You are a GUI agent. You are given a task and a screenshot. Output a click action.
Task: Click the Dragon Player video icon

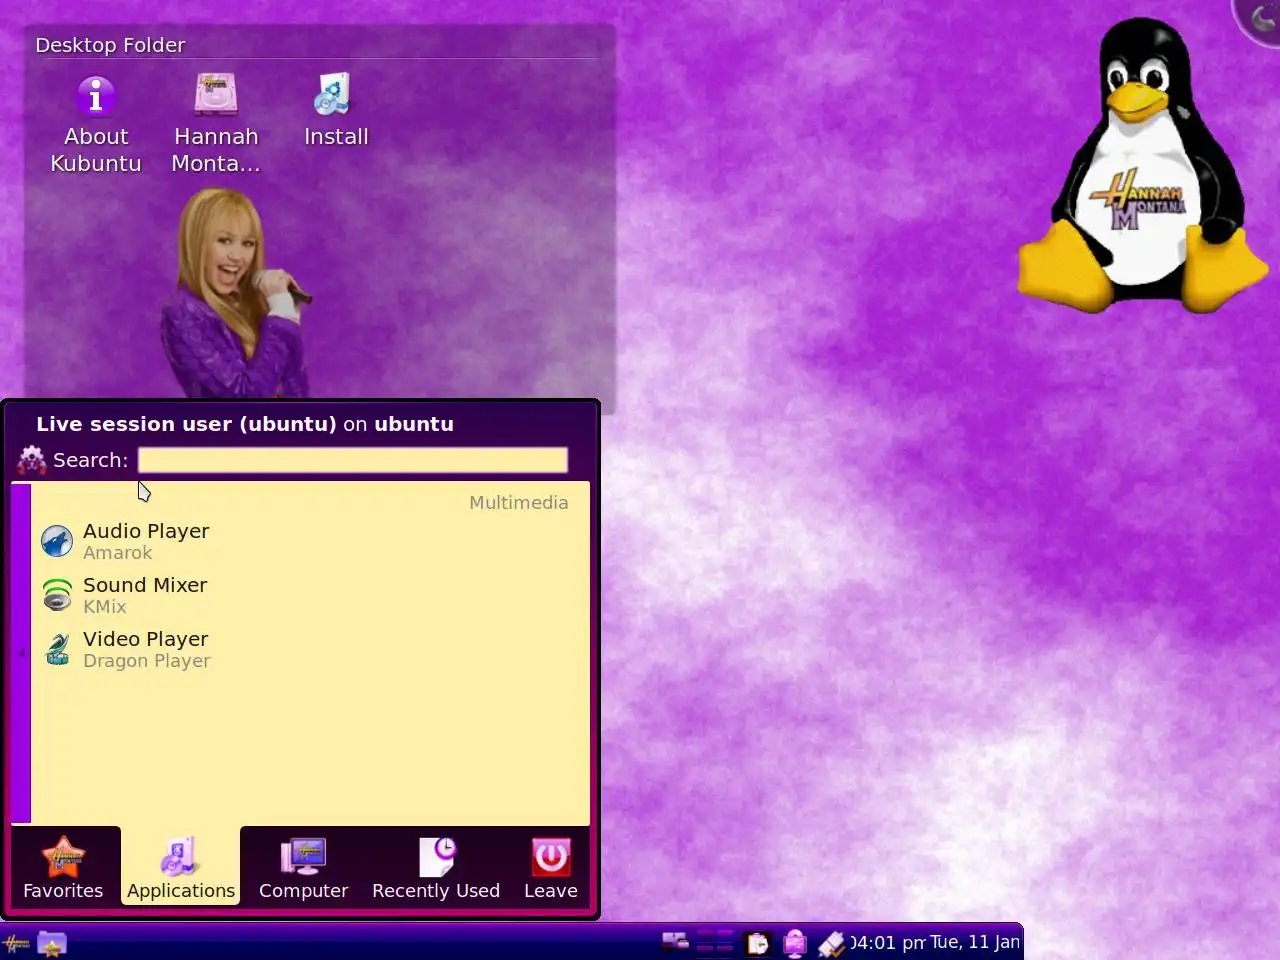click(x=57, y=649)
